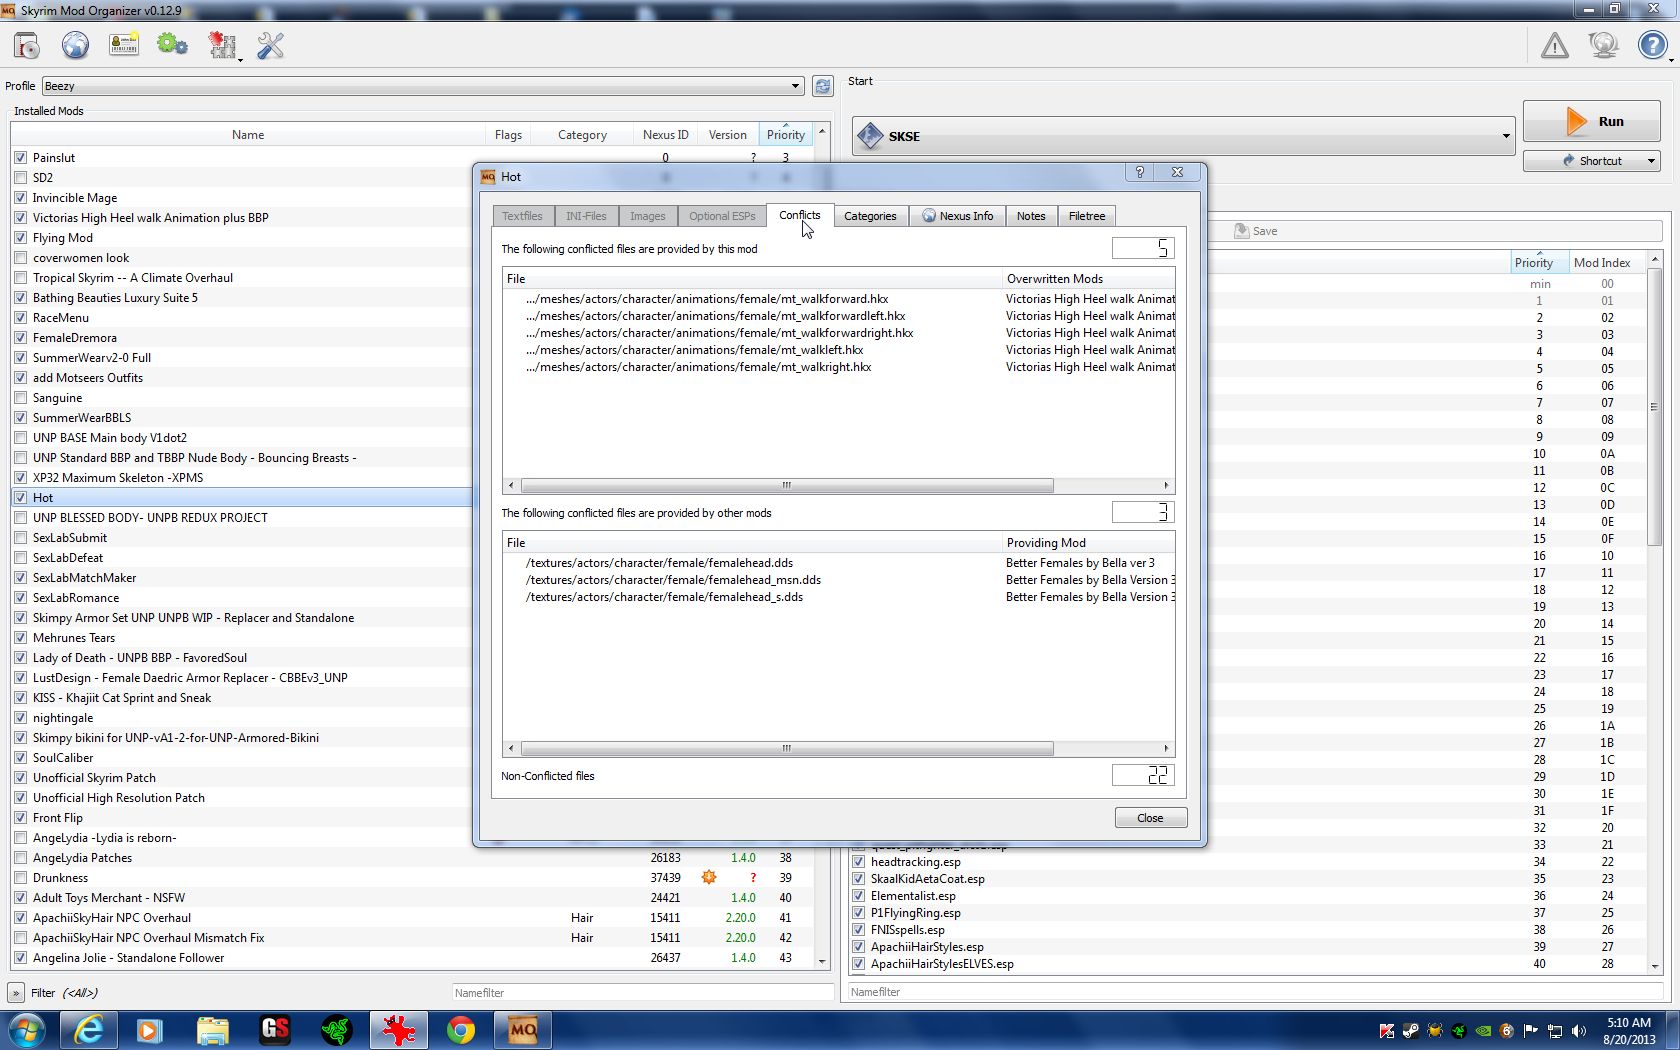Switch to the Categories tab
Screen dimensions: 1680x1050
point(869,216)
